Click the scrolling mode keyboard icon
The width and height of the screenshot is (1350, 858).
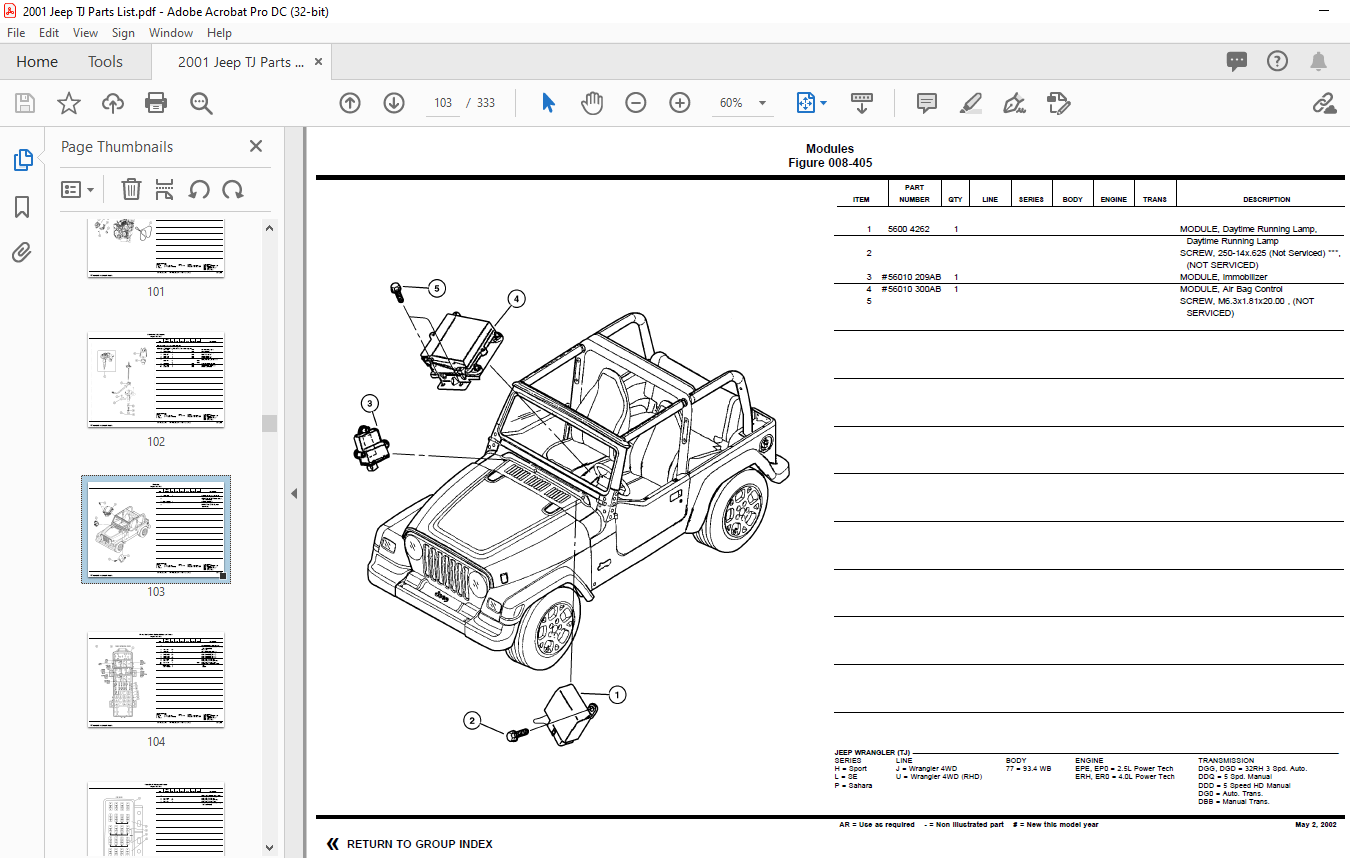(862, 103)
